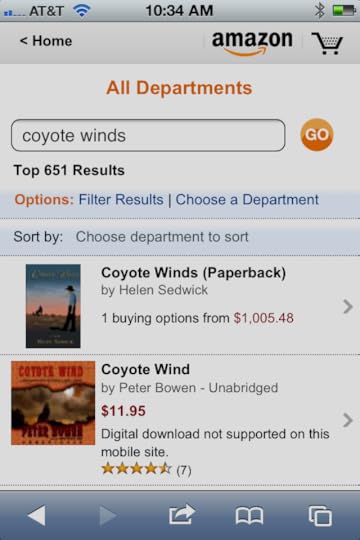Tap the Bluetooth icon in status bar

(x=320, y=10)
